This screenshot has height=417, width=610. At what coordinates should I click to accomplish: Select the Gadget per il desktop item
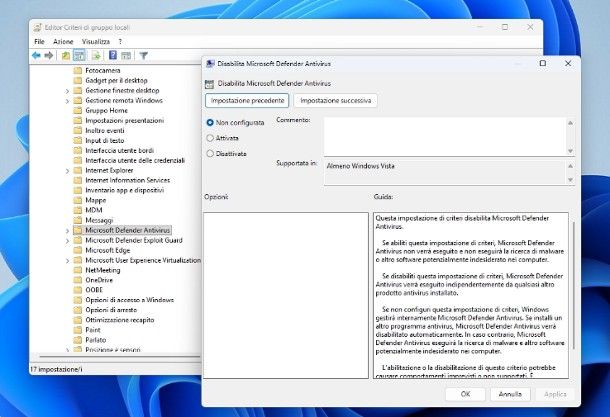(116, 81)
